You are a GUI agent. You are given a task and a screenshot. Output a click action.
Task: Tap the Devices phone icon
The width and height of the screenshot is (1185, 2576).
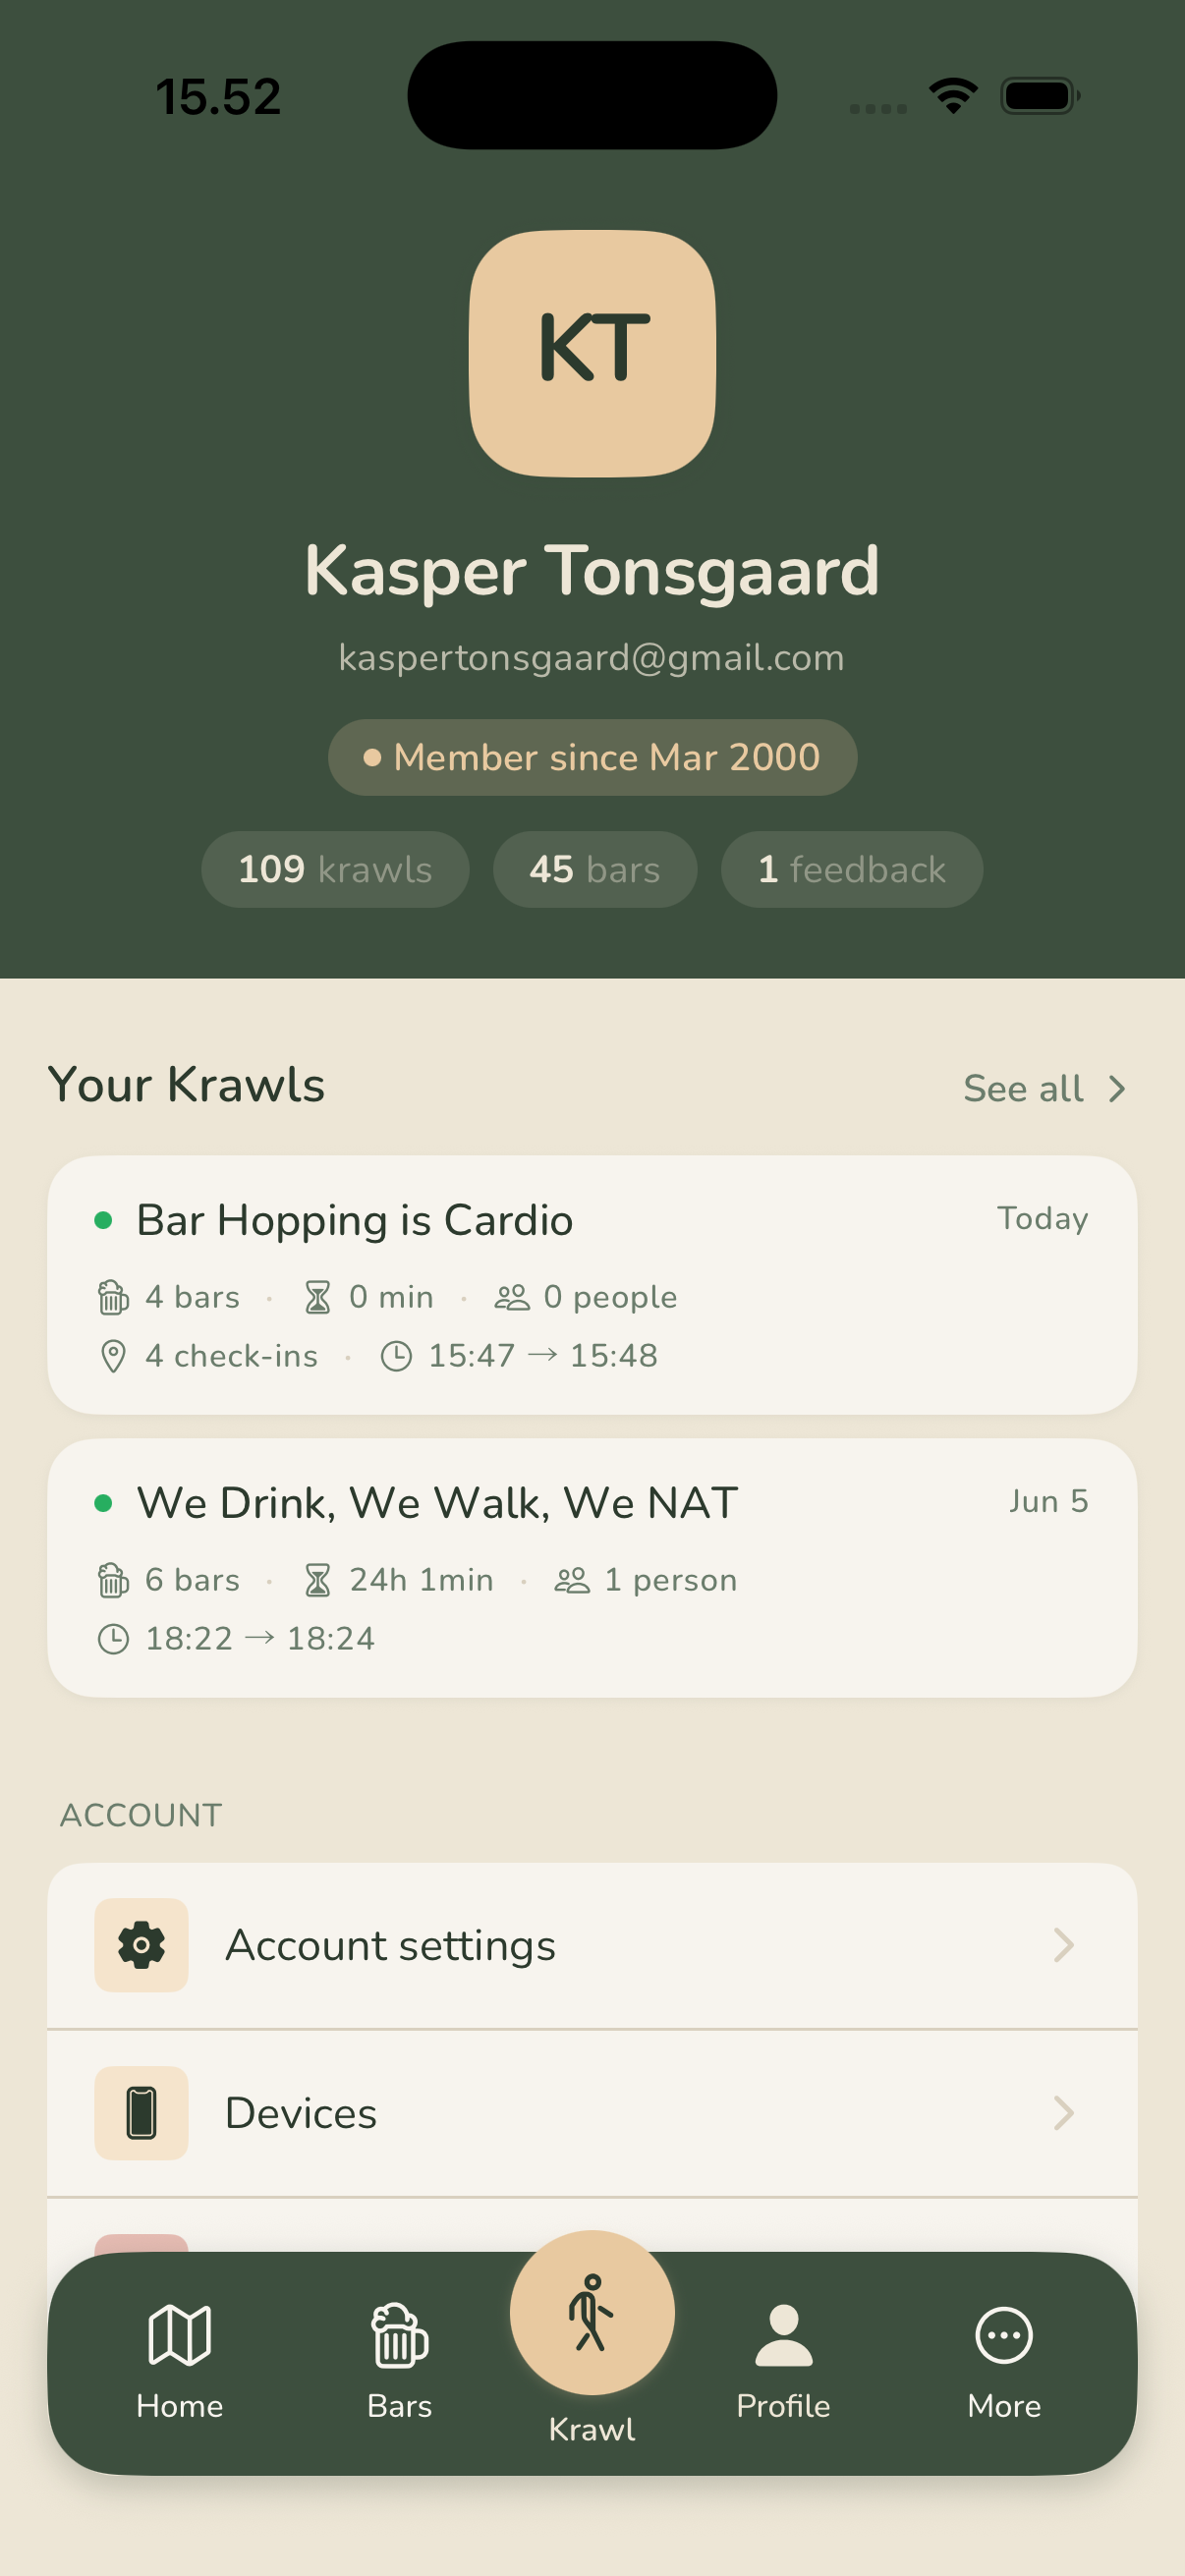[141, 2113]
